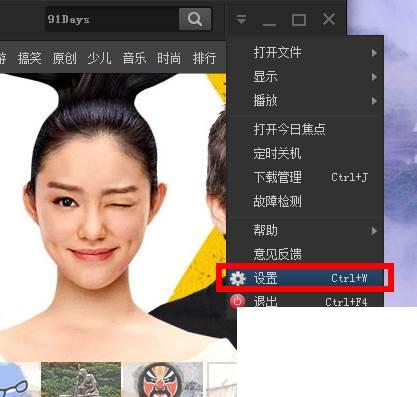
Task: Select 定时关机 menu entry
Action: (305, 153)
